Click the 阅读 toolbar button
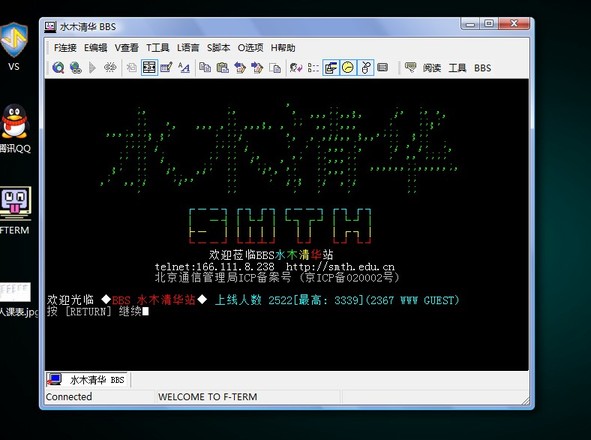The width and height of the screenshot is (591, 440). tap(432, 68)
